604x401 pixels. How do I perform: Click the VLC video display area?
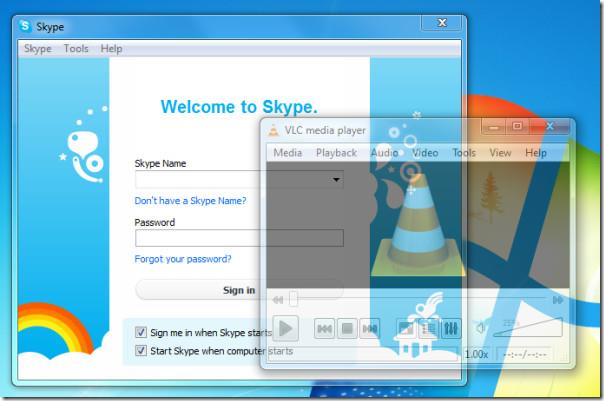click(x=418, y=225)
